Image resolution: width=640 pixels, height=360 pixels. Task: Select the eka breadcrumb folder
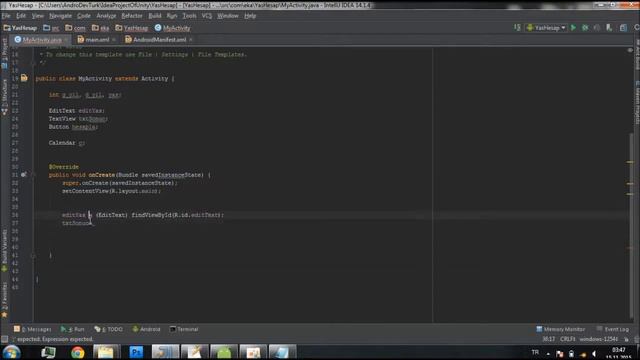pyautogui.click(x=100, y=28)
